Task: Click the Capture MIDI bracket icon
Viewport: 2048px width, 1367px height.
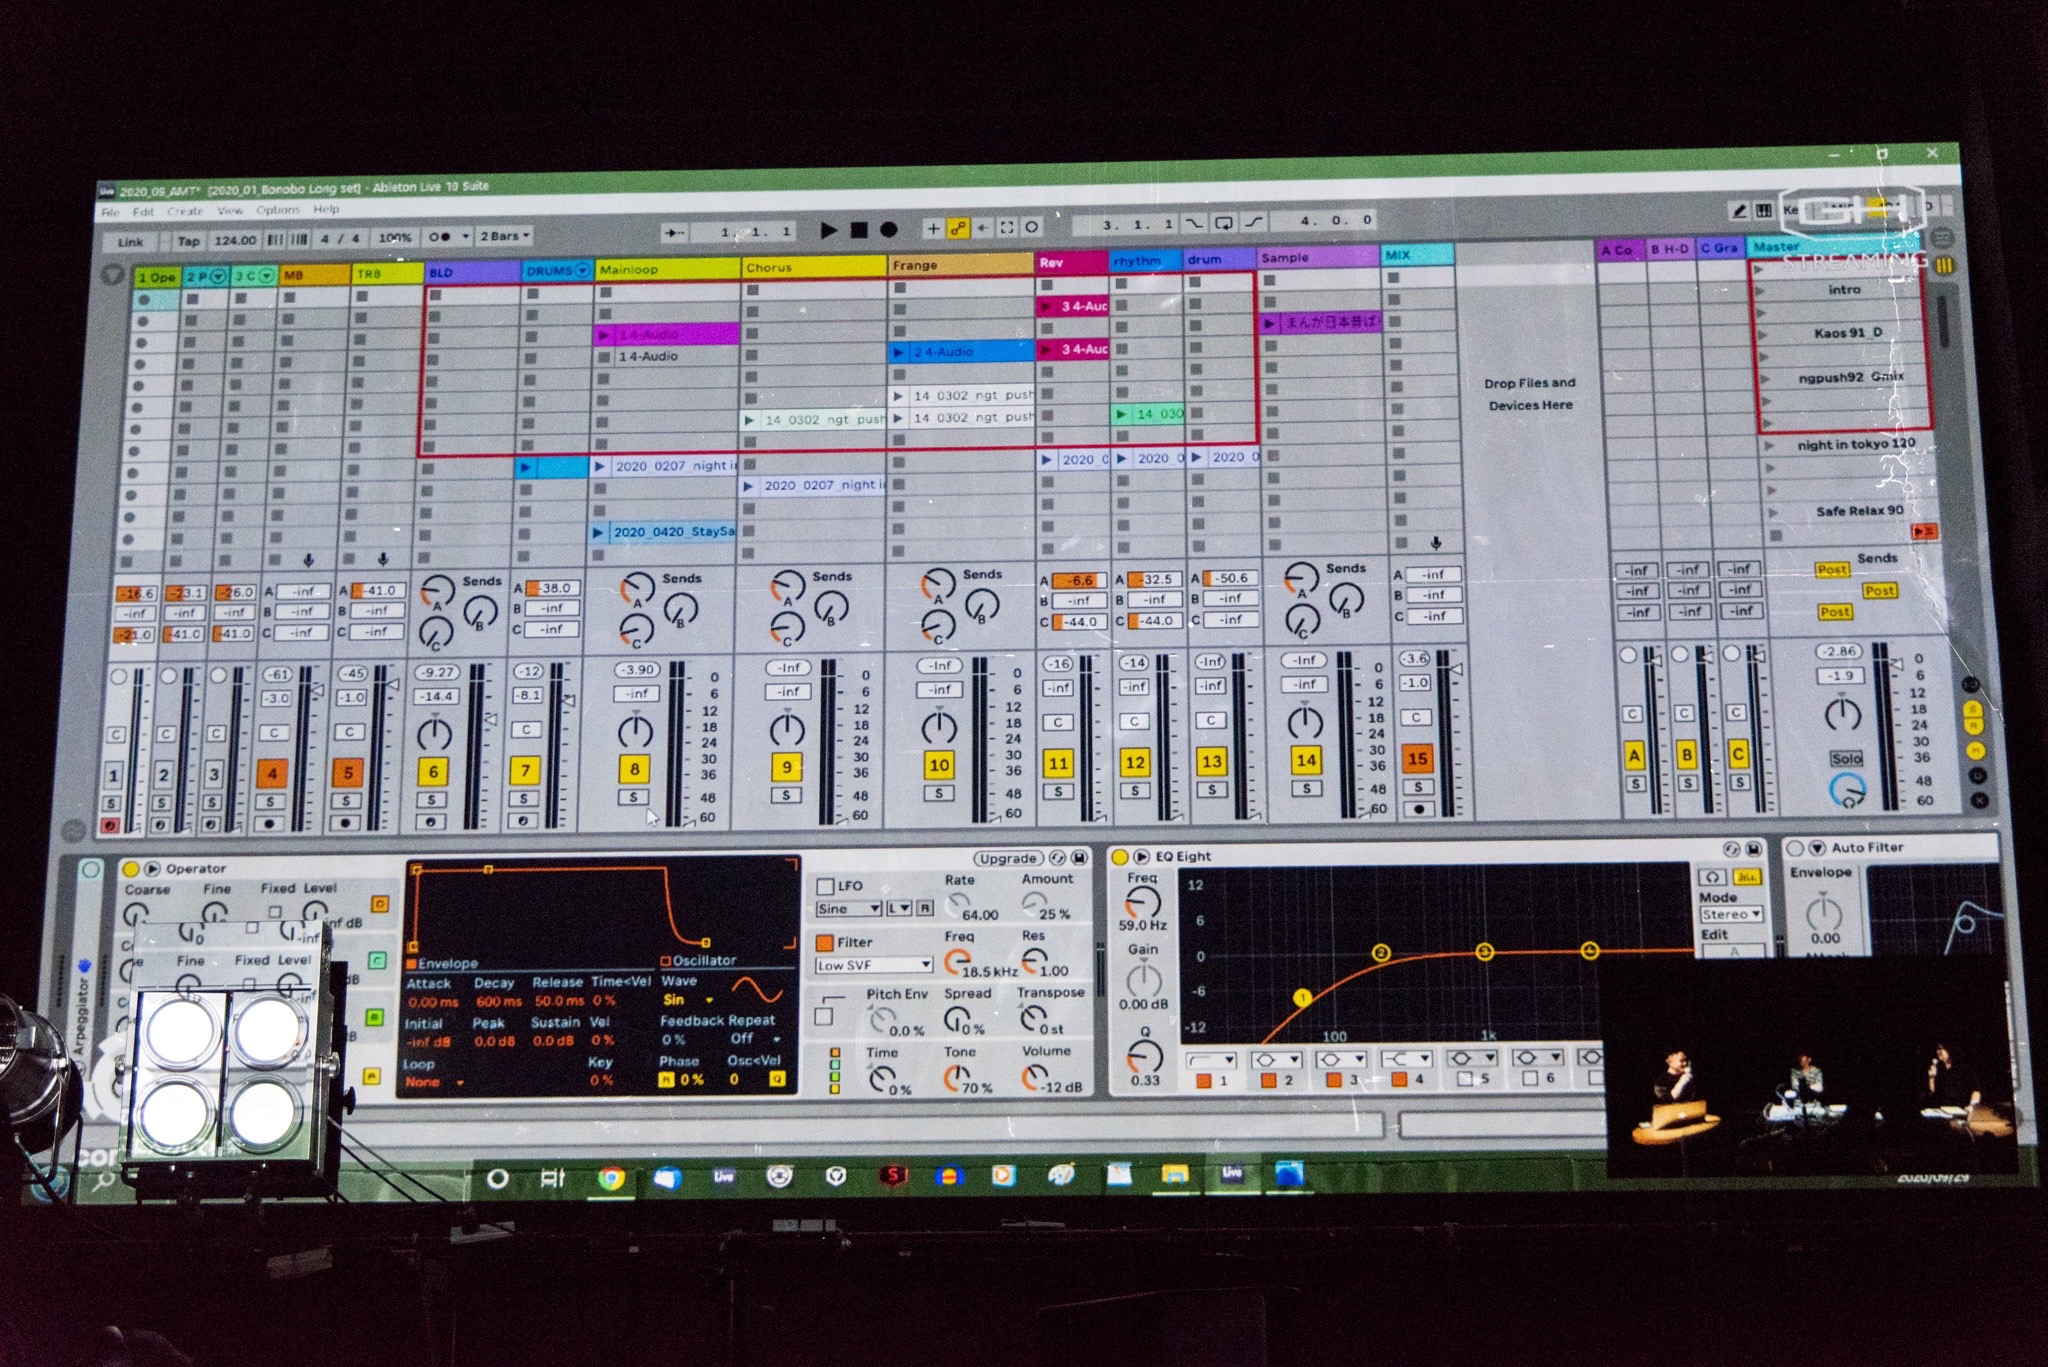Action: pos(1007,227)
